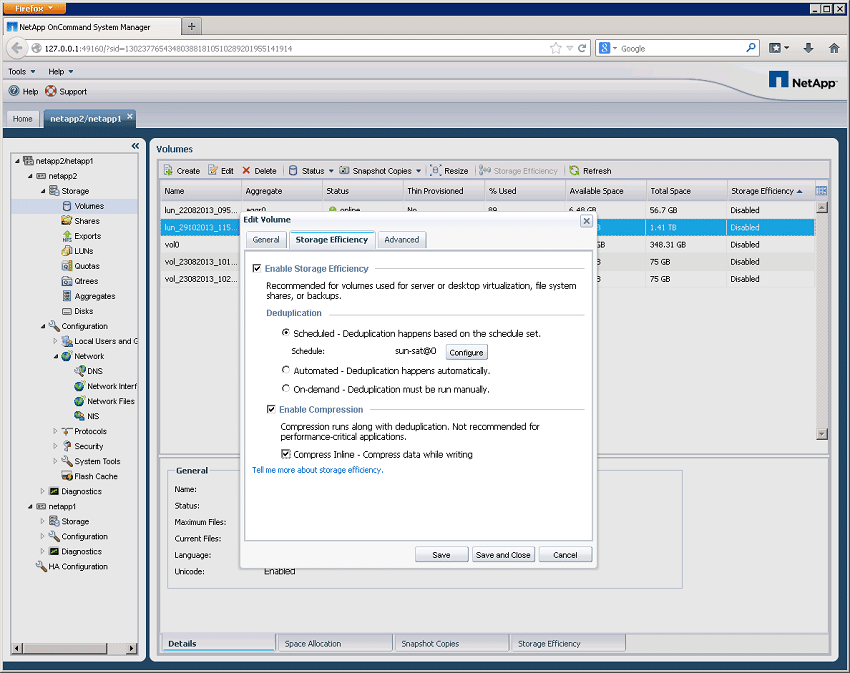Open Flash Cache in the tree
Viewport: 850px width, 673px height.
[x=96, y=476]
